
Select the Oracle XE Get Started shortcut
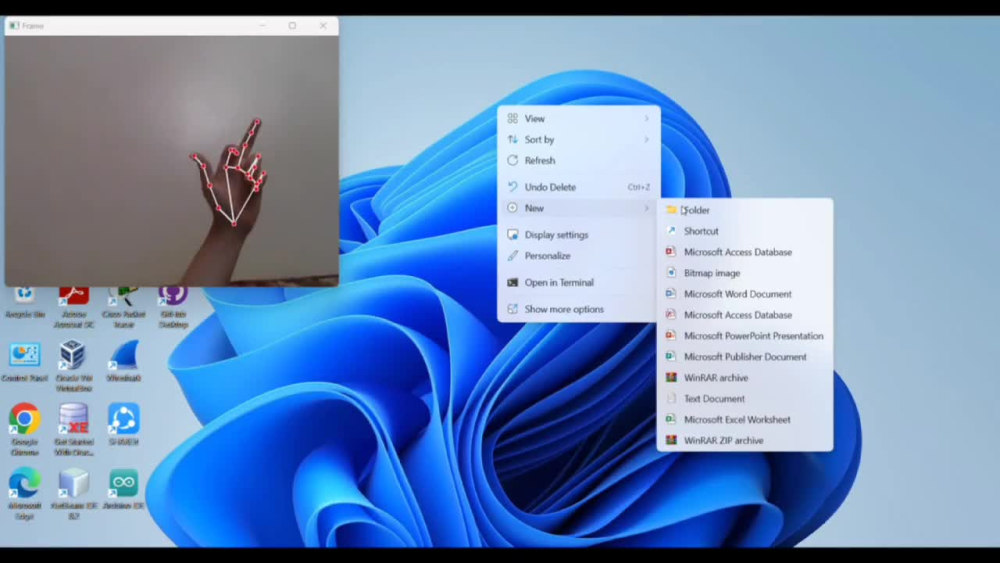[74, 428]
